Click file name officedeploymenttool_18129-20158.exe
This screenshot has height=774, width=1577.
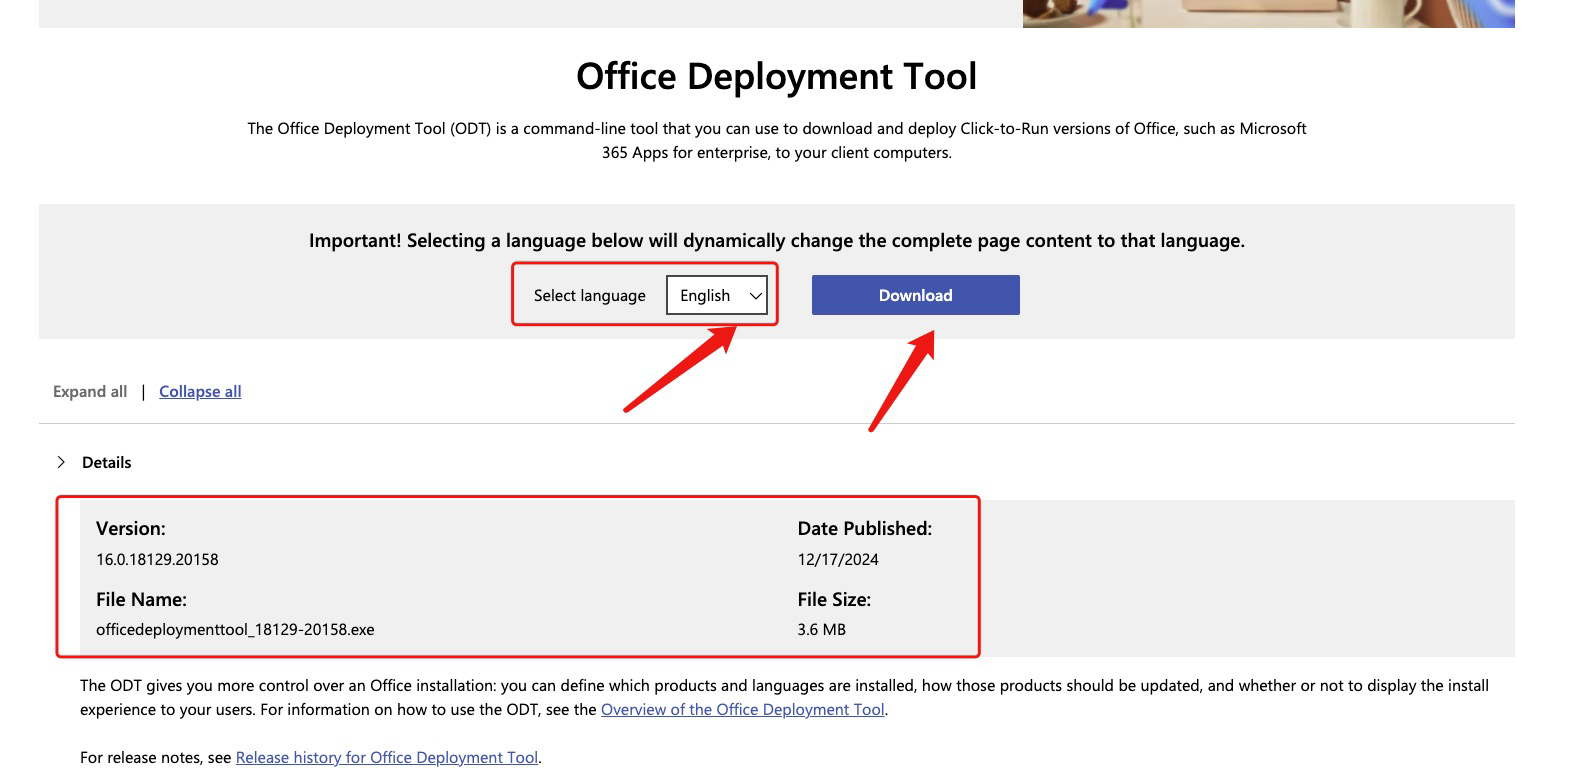[235, 629]
